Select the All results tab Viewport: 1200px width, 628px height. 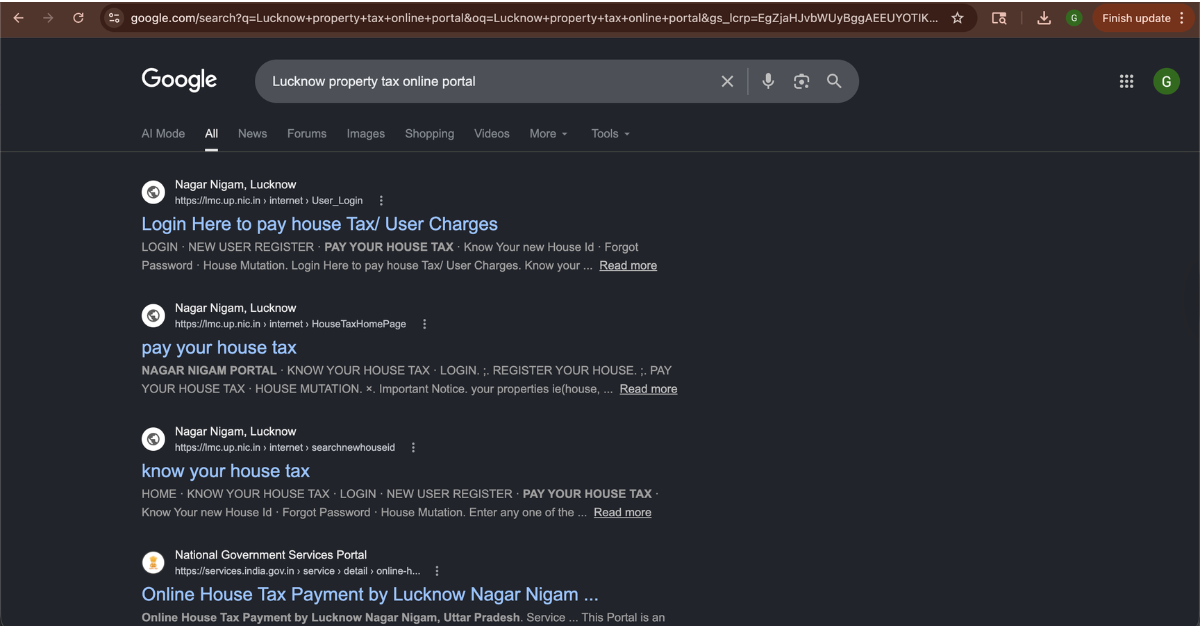212,133
